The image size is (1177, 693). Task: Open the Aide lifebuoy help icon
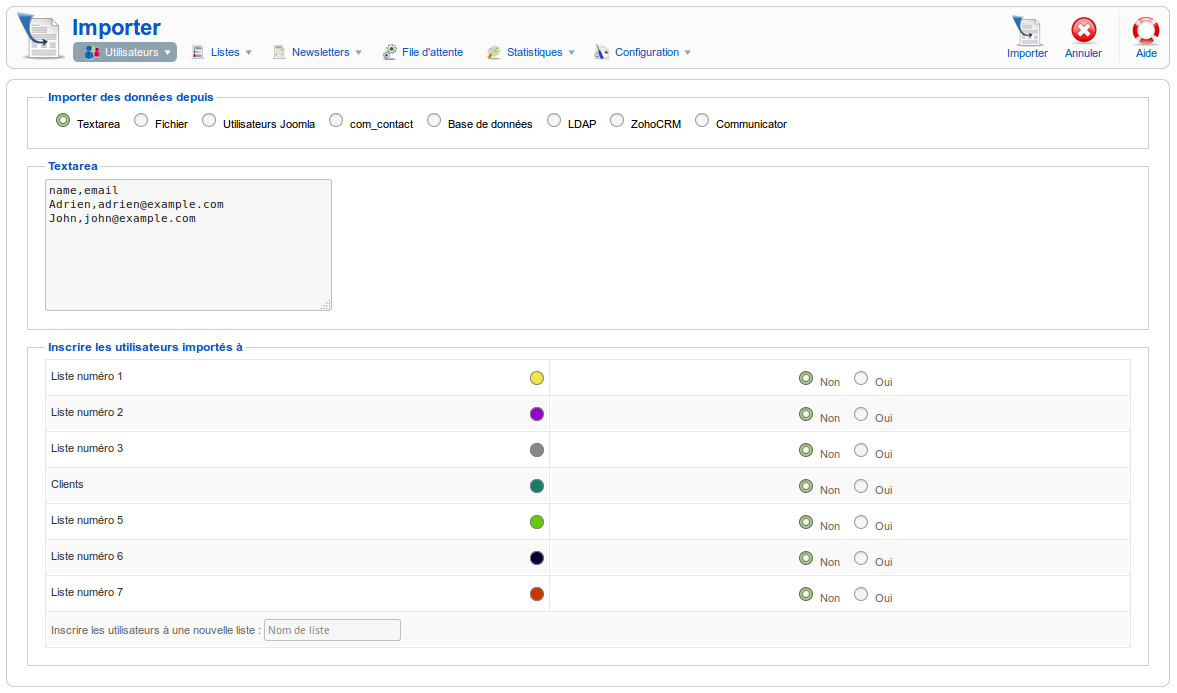[x=1146, y=31]
